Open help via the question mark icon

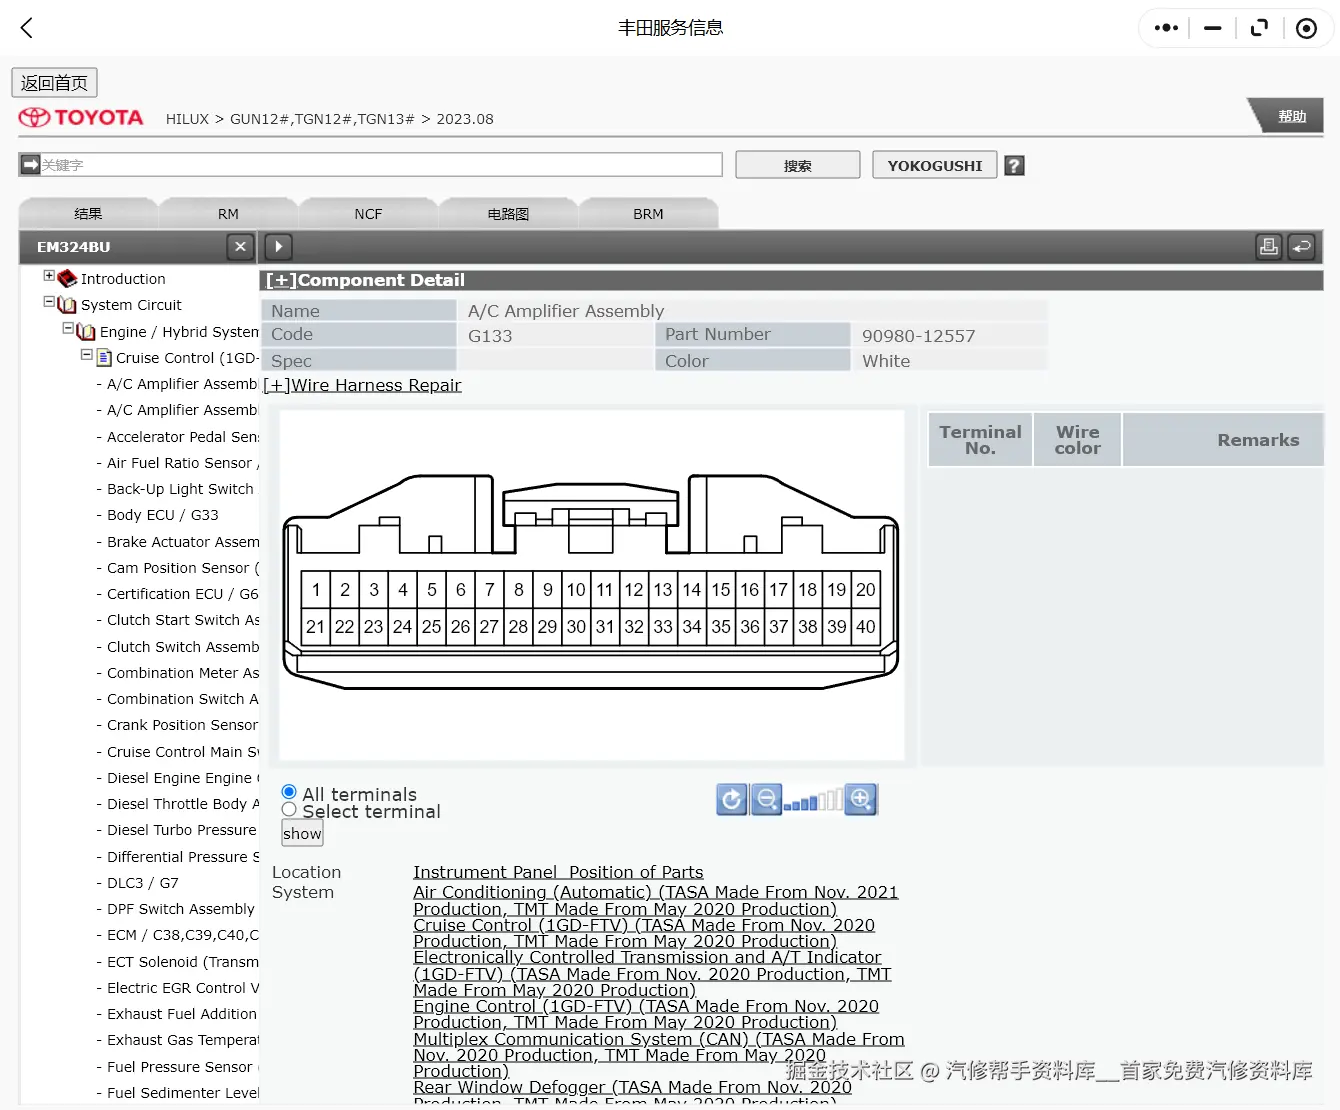[x=1014, y=164]
